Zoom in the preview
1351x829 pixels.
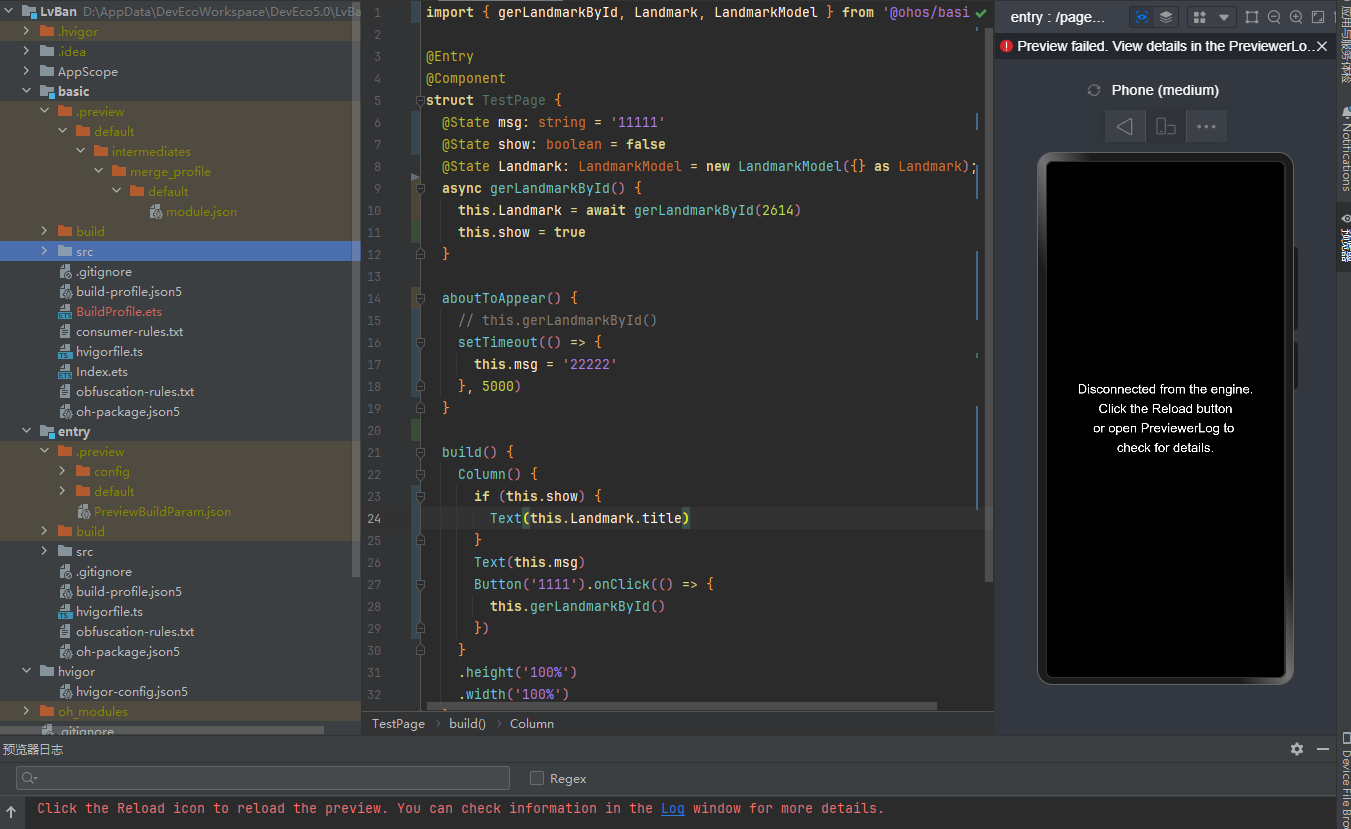[1296, 17]
